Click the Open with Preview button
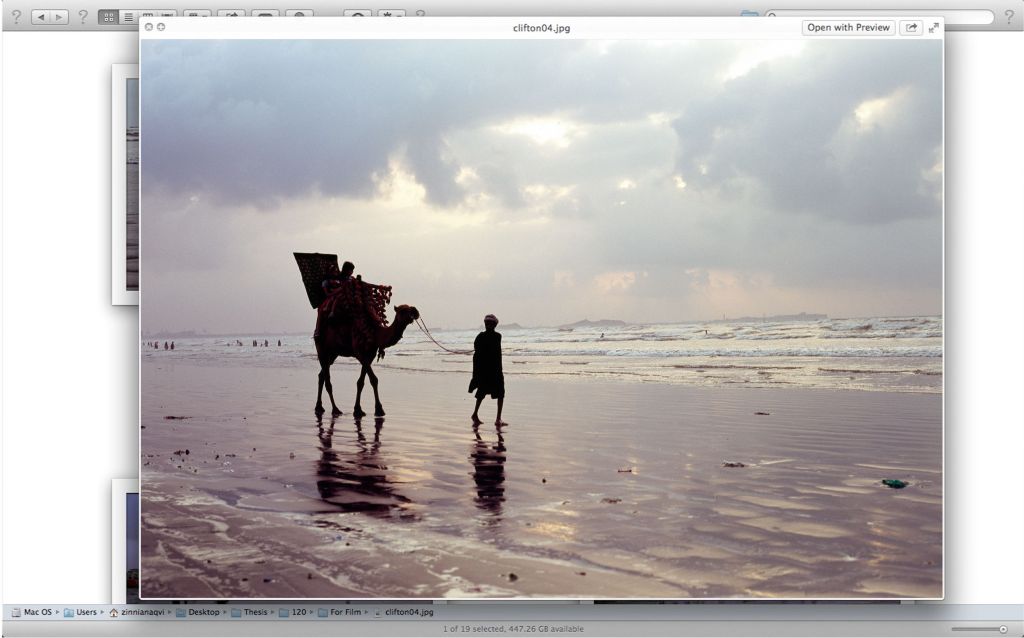 (x=848, y=28)
